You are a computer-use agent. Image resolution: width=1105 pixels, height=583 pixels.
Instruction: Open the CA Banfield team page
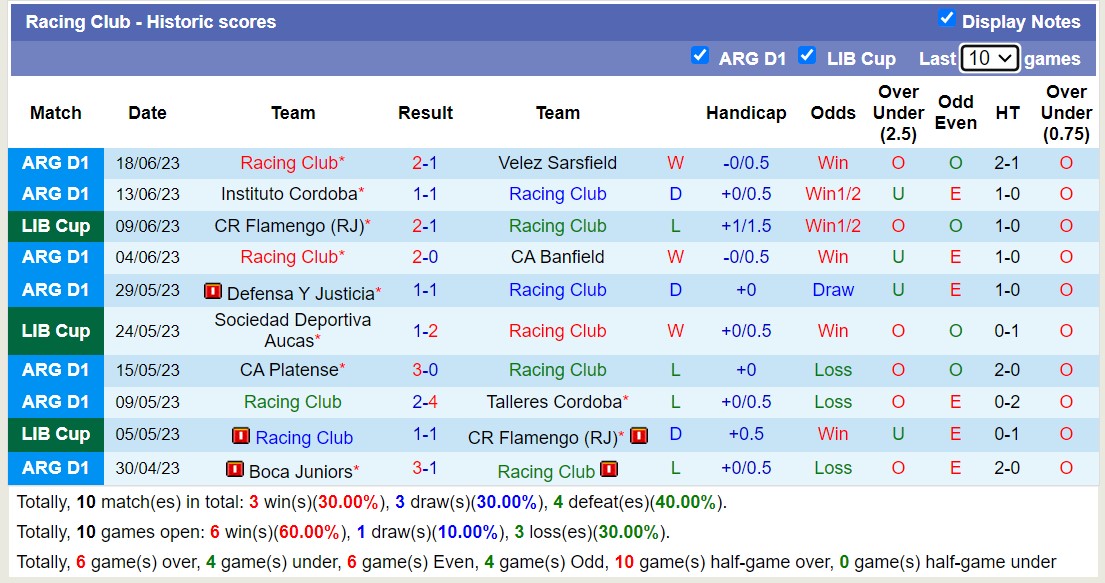[557, 257]
